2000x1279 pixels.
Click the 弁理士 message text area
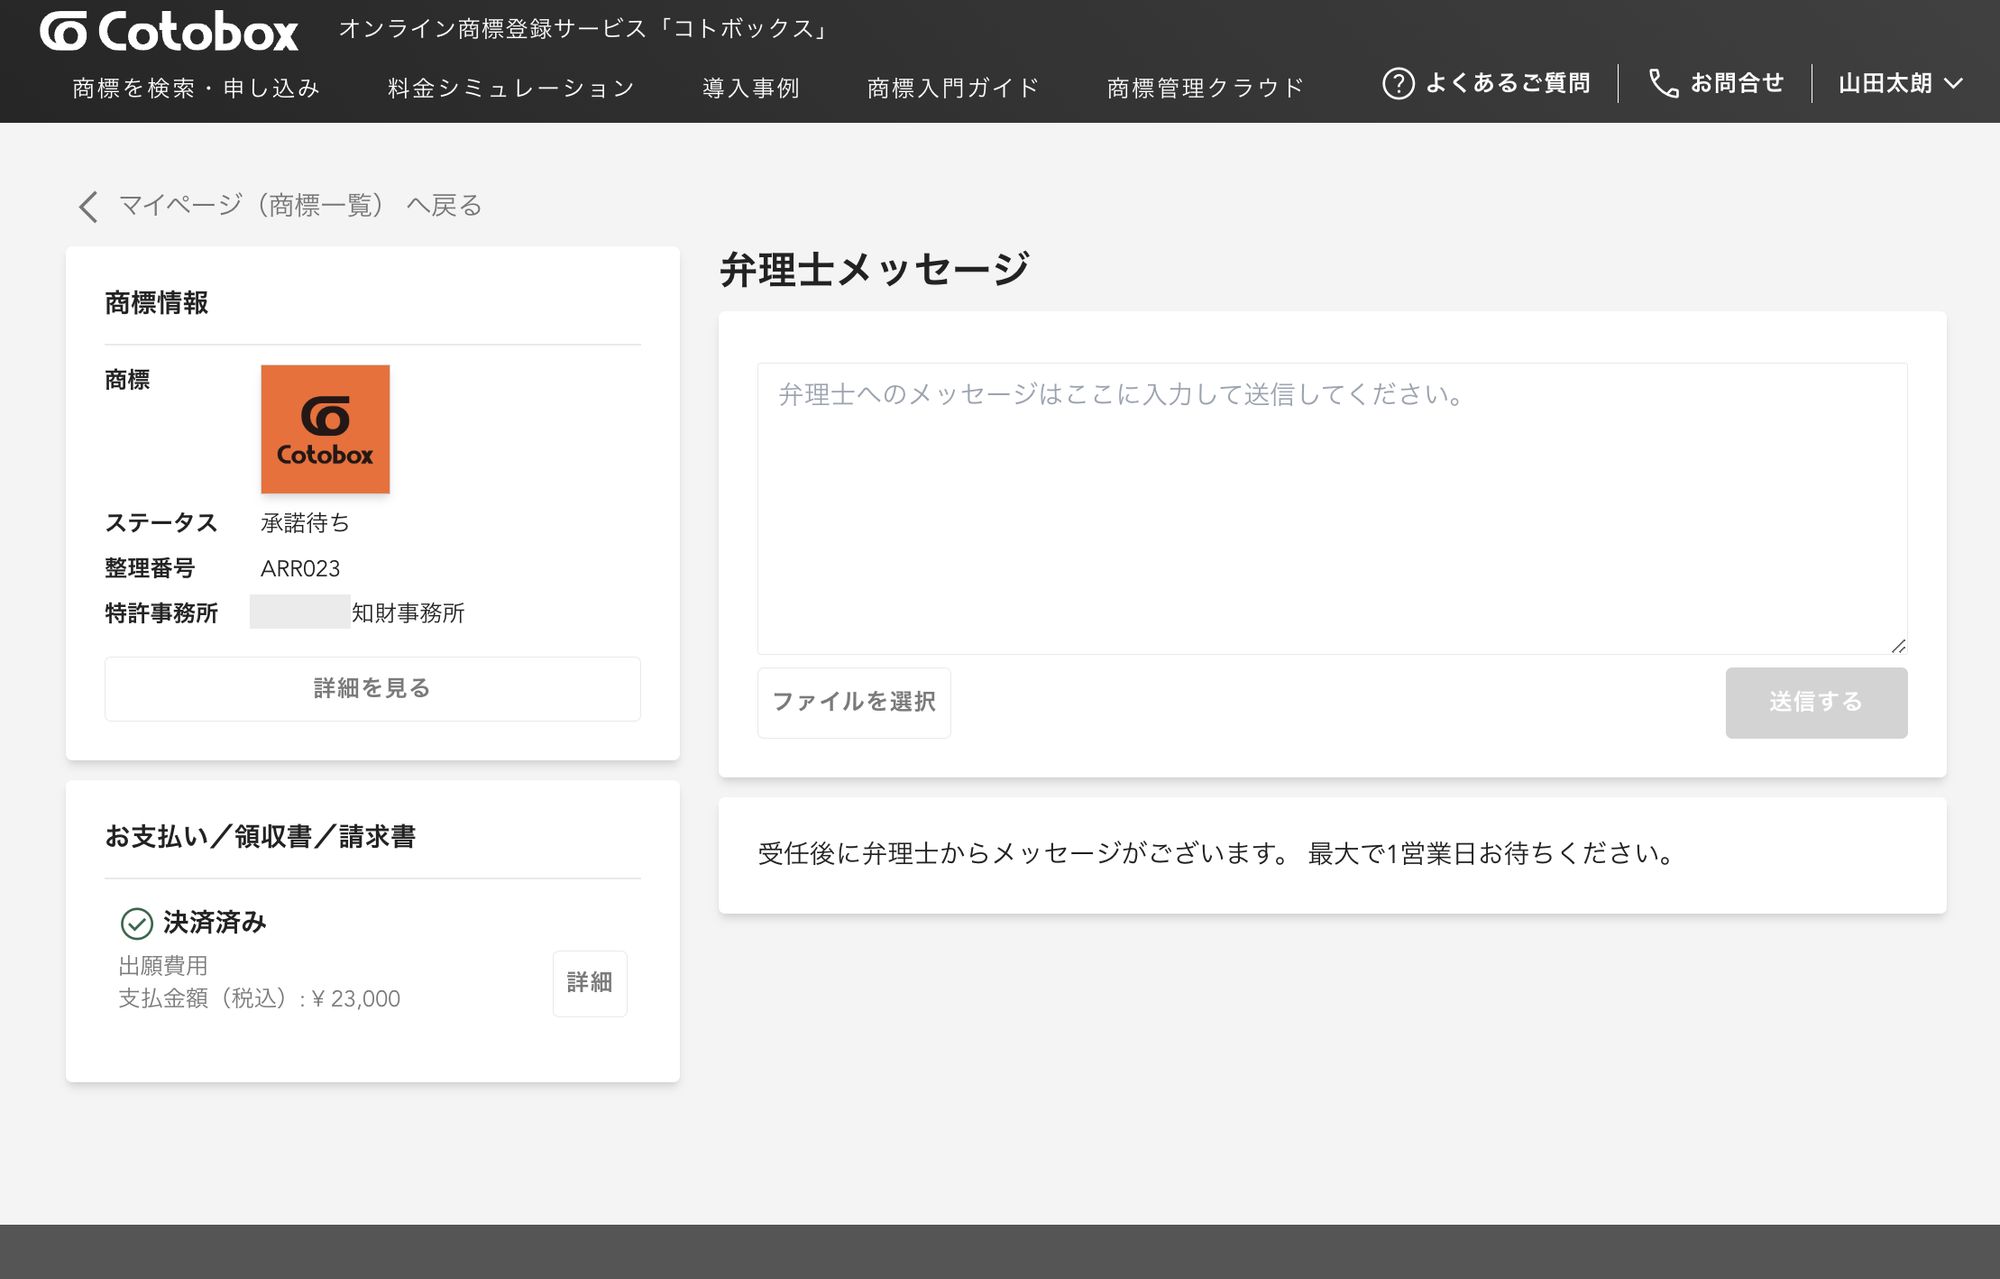pyautogui.click(x=1331, y=508)
